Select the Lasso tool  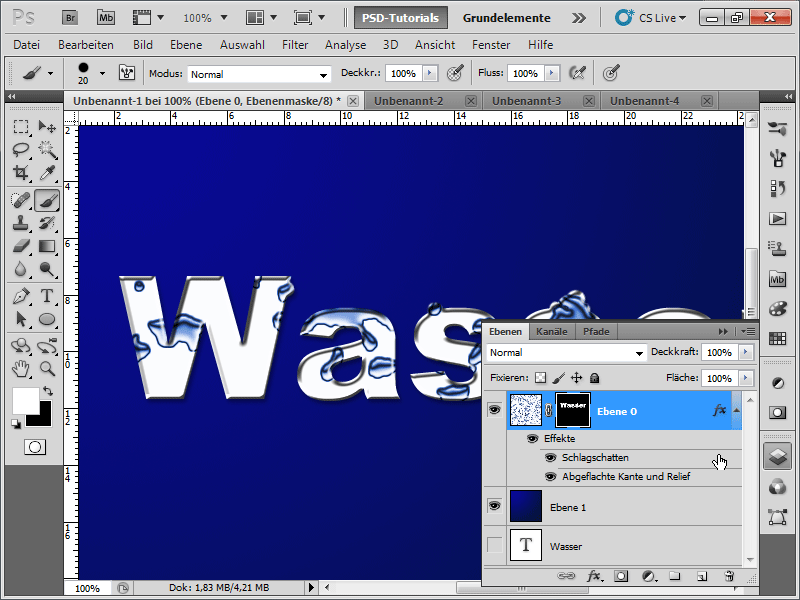click(21, 149)
